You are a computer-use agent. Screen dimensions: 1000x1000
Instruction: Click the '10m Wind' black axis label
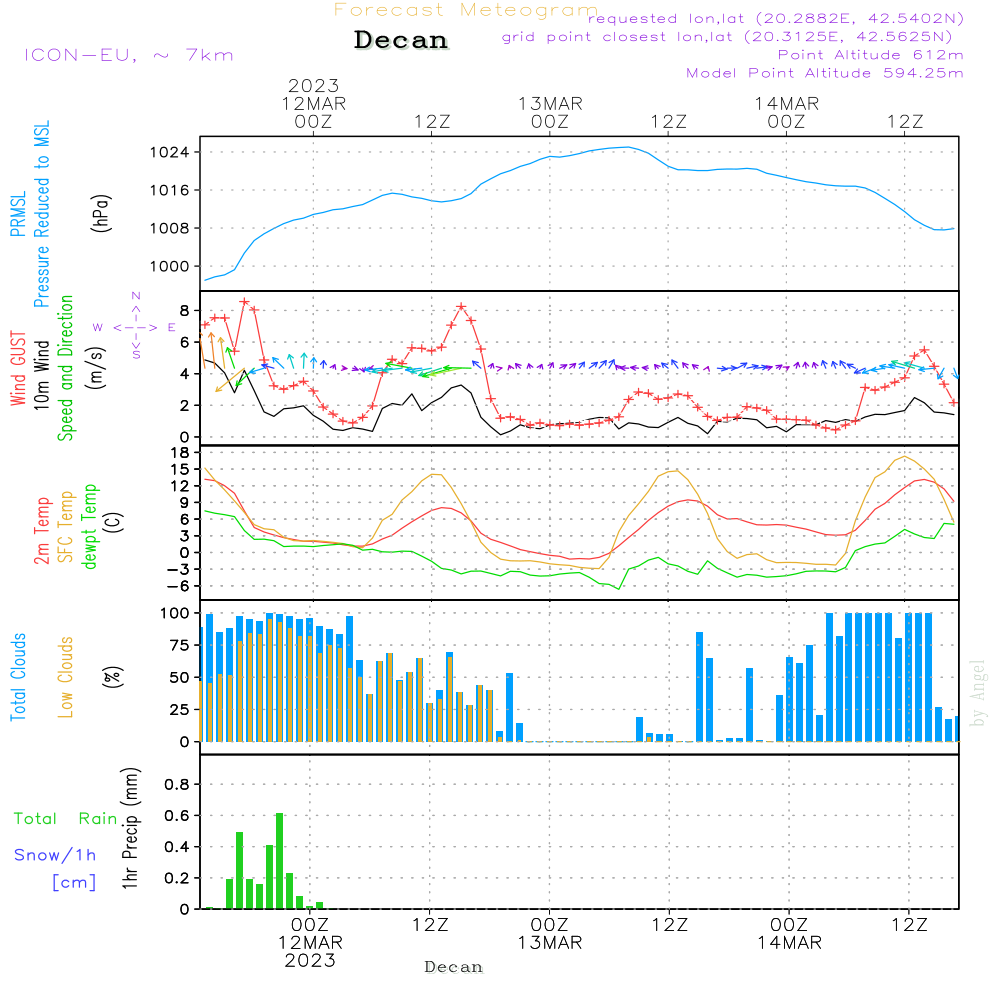pos(41,374)
